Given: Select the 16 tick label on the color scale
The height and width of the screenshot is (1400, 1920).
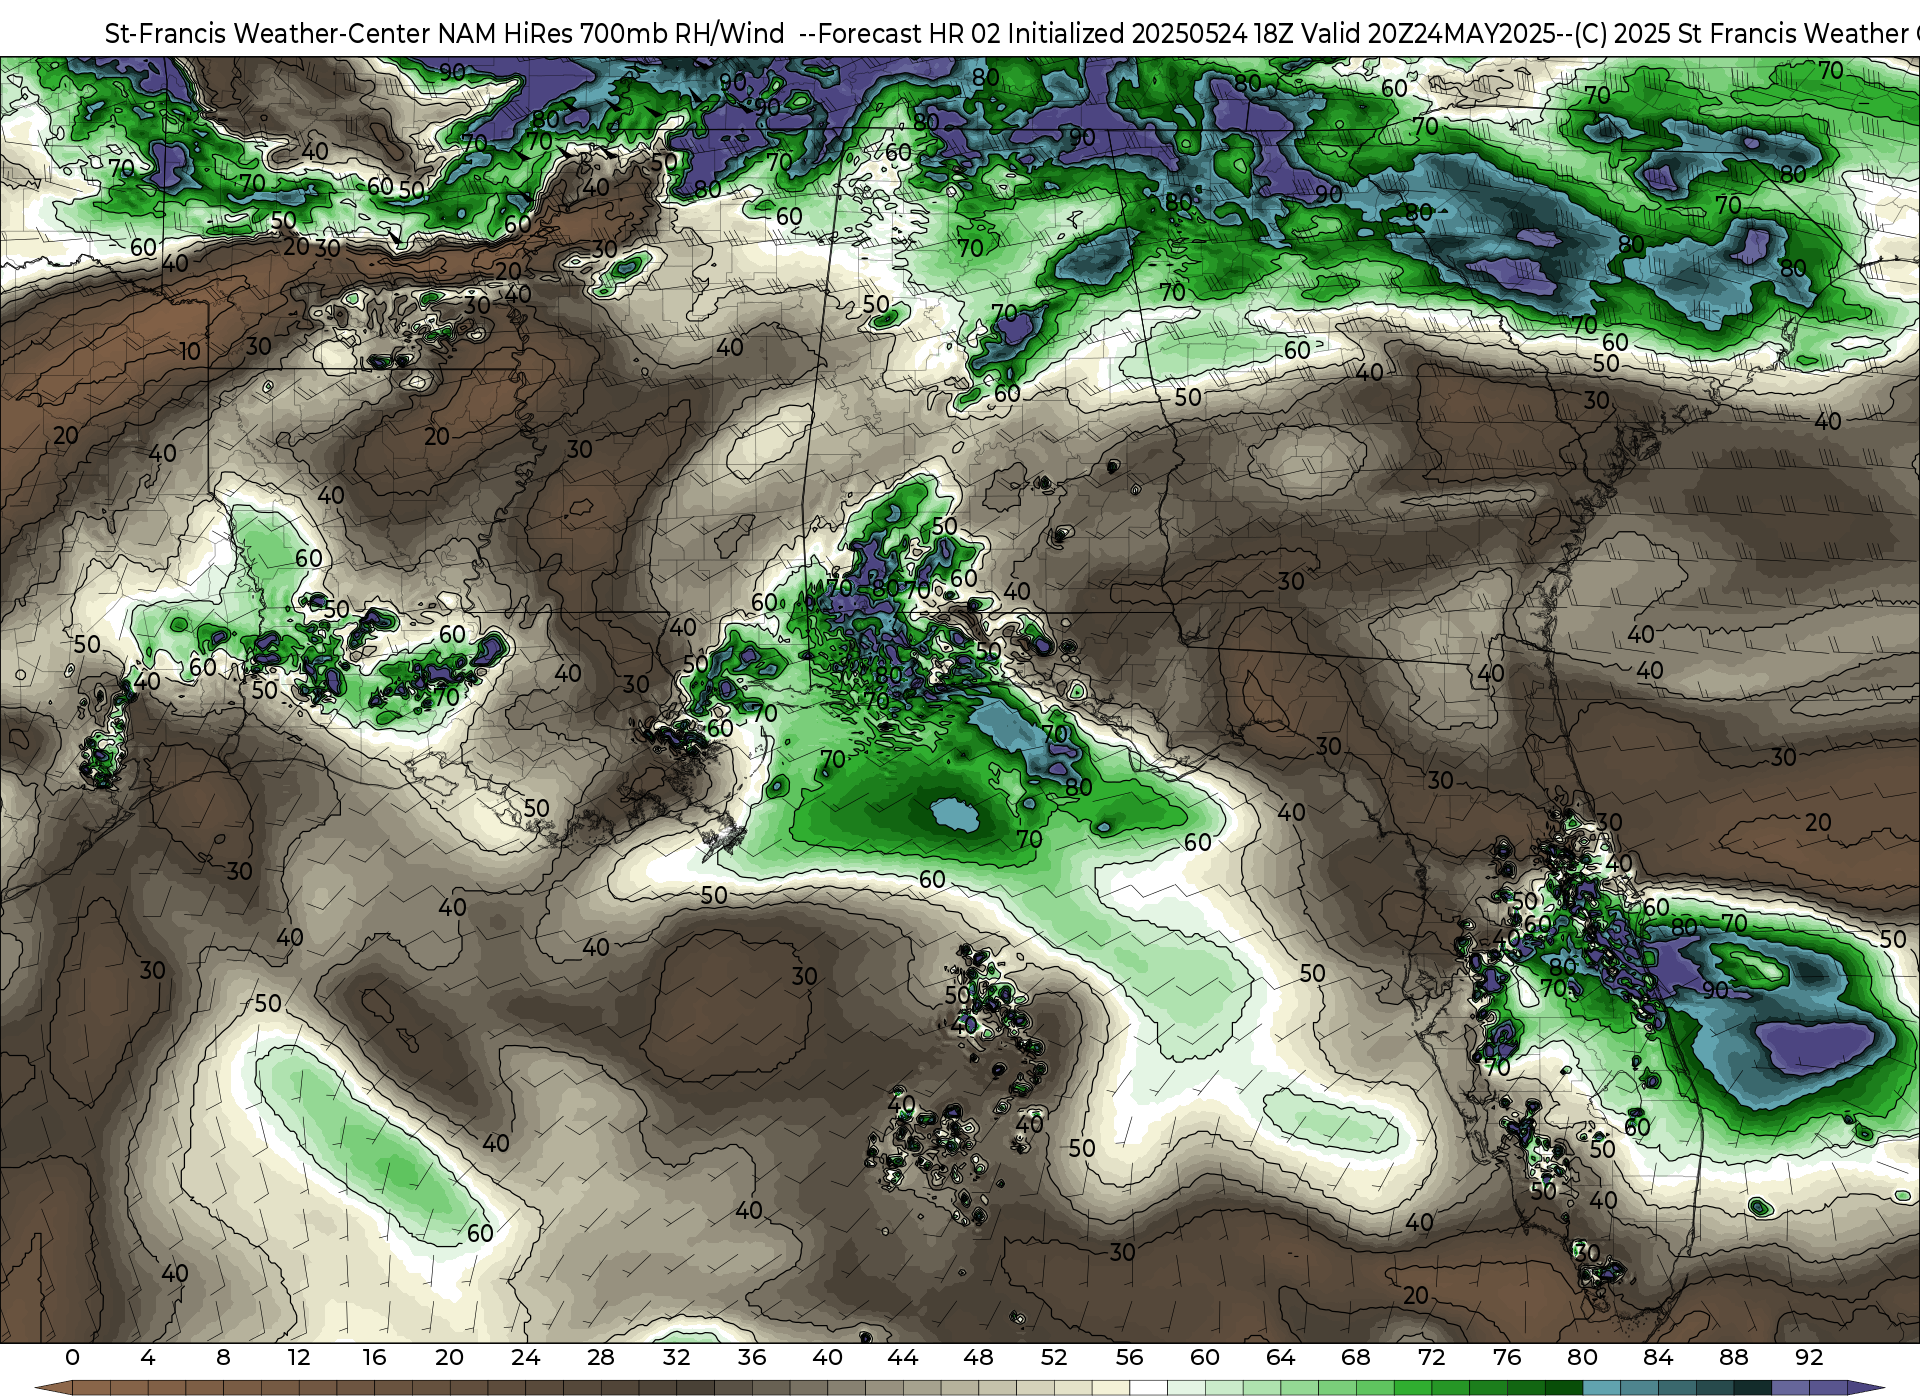Looking at the screenshot, I should [x=374, y=1358].
